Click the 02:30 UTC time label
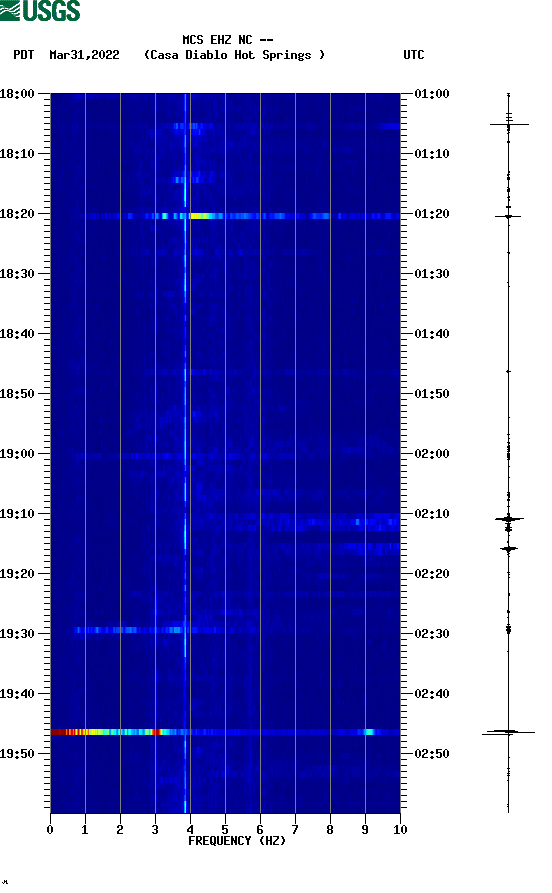Image resolution: width=552 pixels, height=893 pixels. (x=432, y=634)
